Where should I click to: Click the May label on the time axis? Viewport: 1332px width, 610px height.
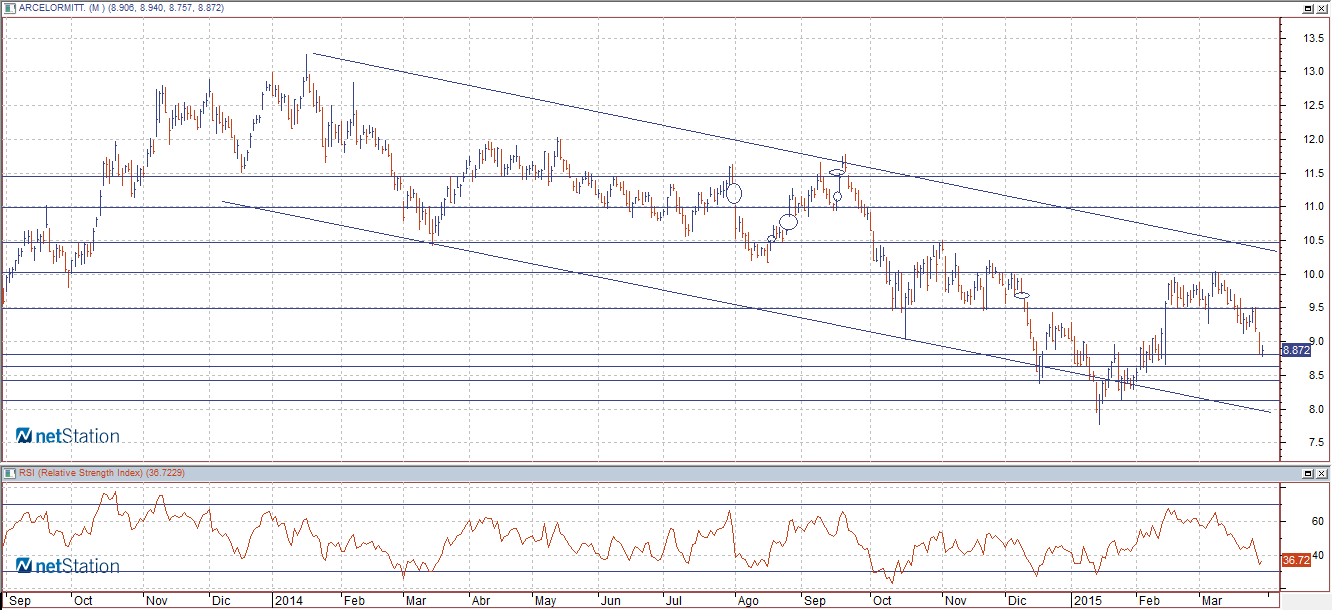click(545, 601)
